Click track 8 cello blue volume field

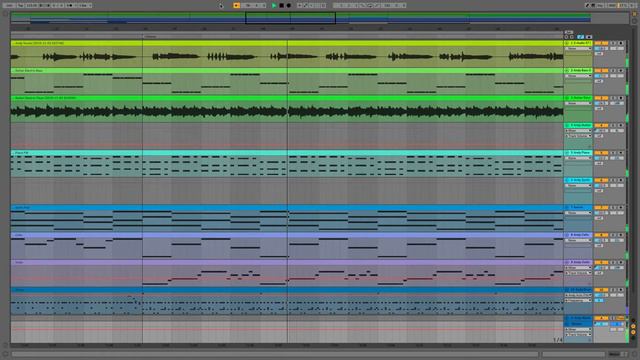[x=601, y=240]
